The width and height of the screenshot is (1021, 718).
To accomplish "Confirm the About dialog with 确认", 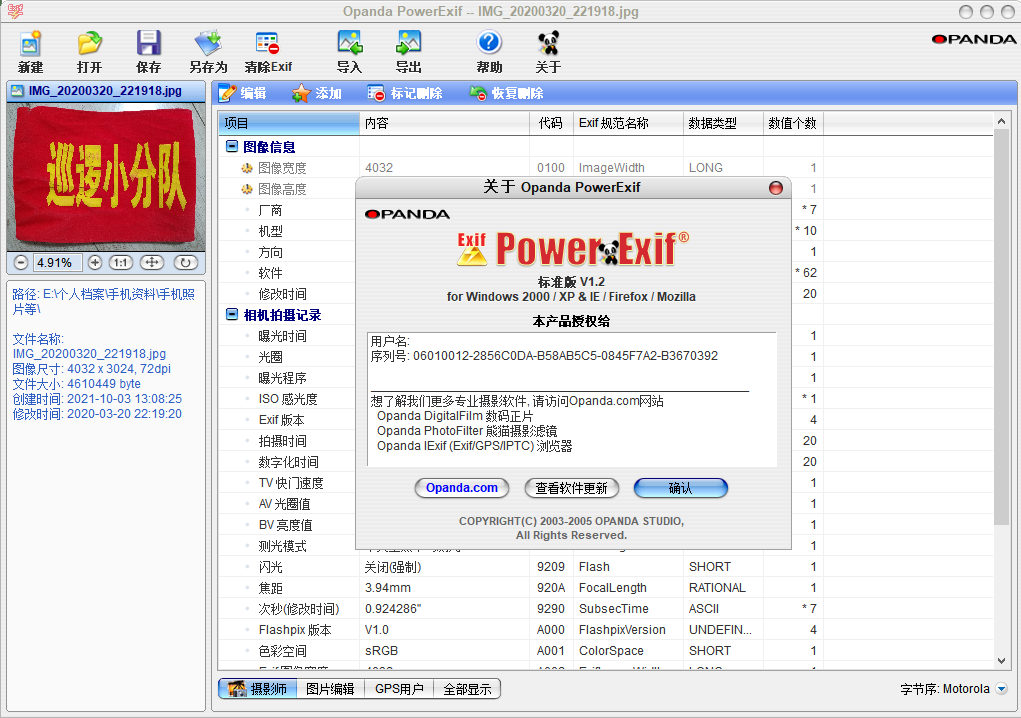I will point(680,488).
